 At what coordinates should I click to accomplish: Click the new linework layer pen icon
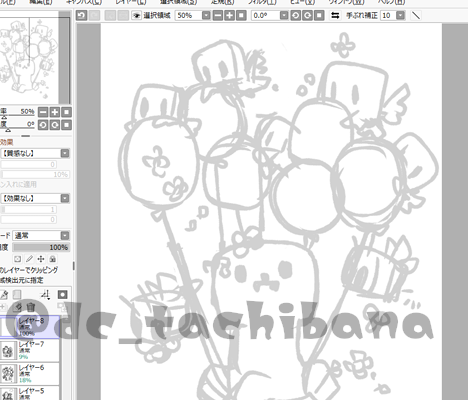tap(4, 295)
